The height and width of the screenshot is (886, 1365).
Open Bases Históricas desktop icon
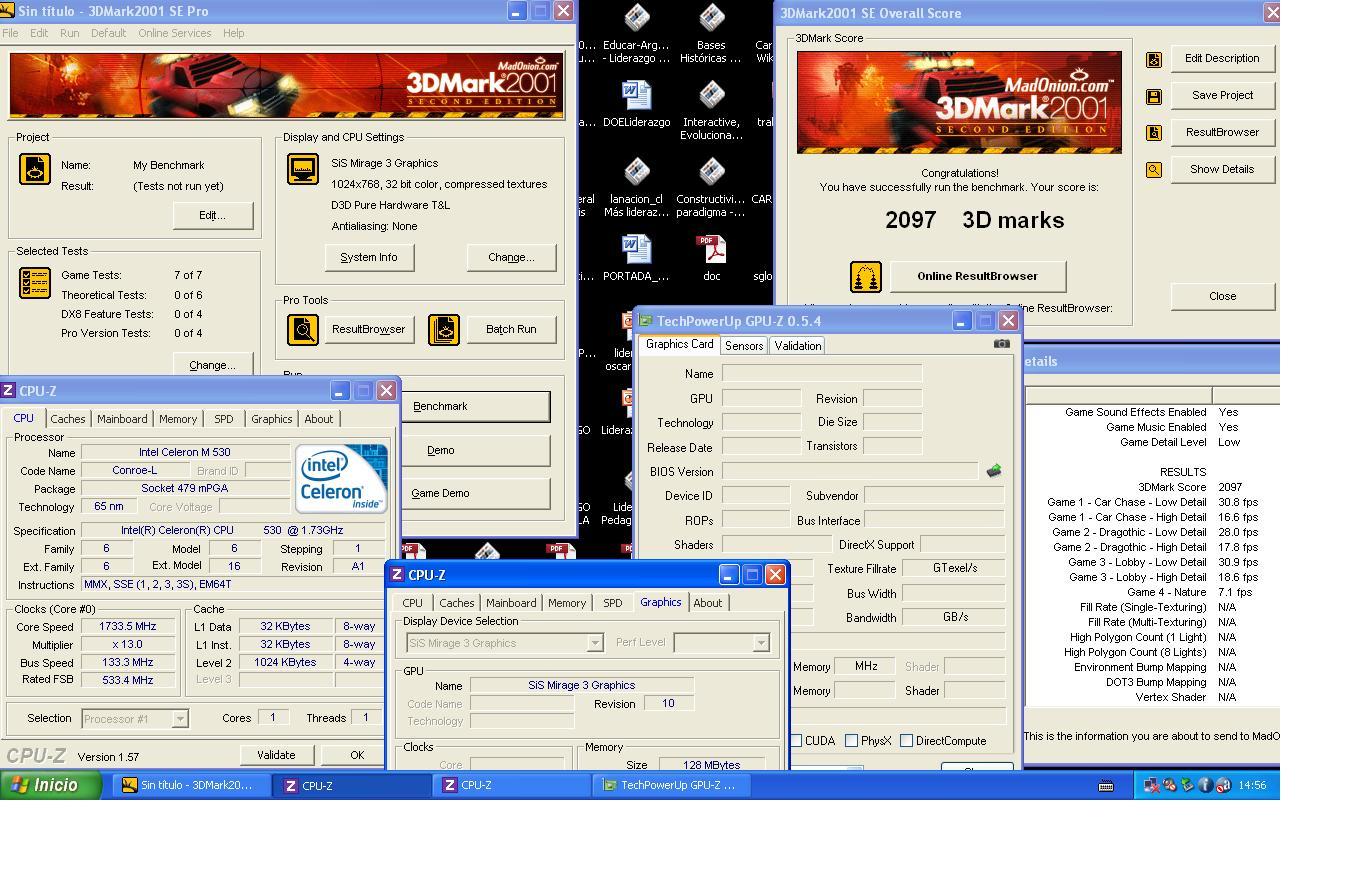click(711, 34)
